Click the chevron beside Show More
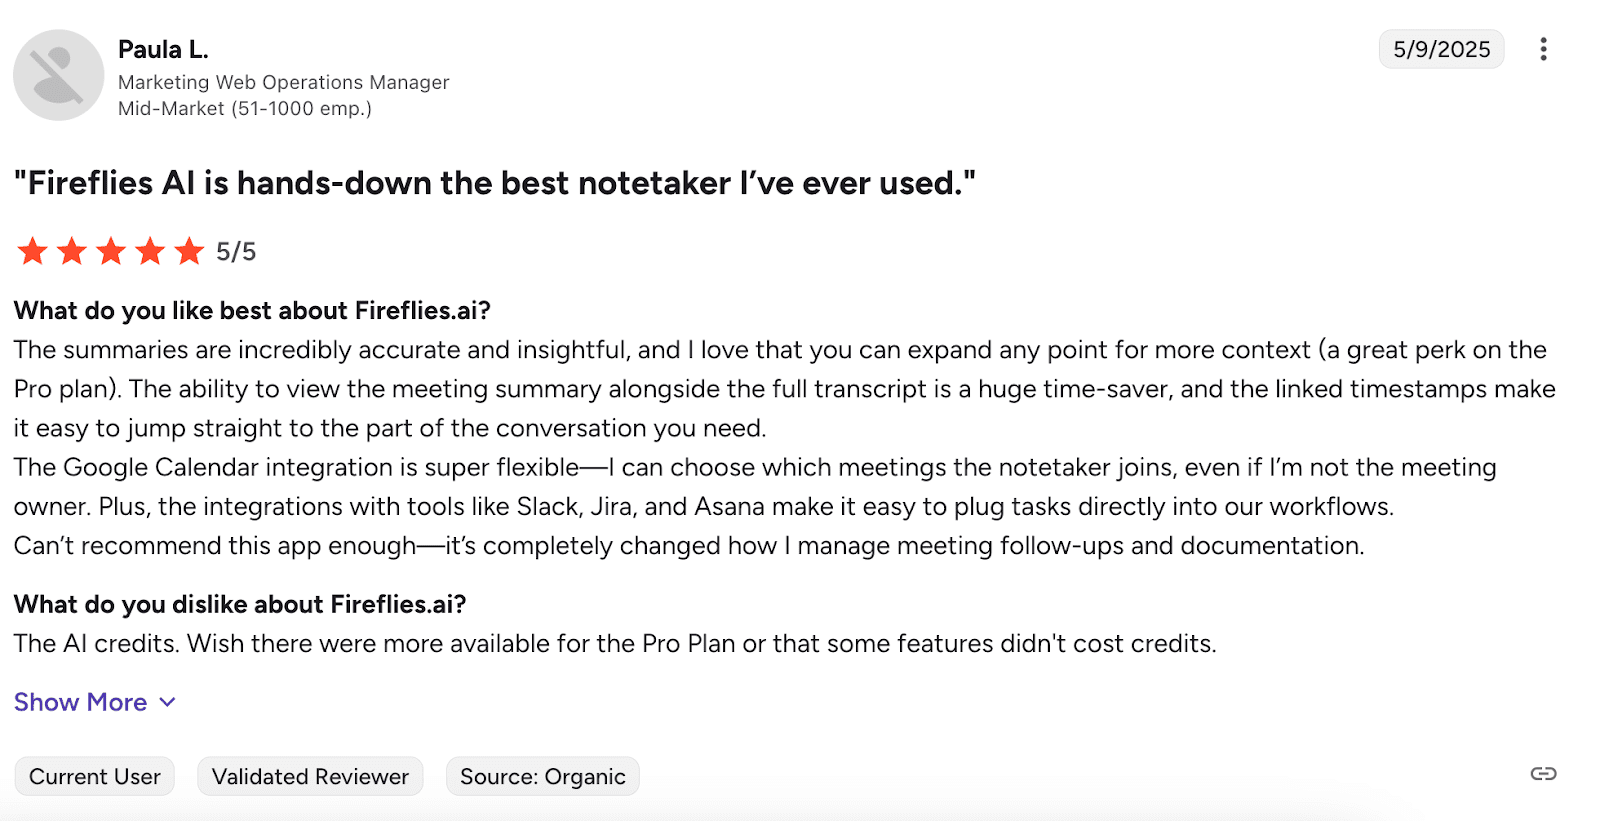1600x821 pixels. [x=168, y=702]
